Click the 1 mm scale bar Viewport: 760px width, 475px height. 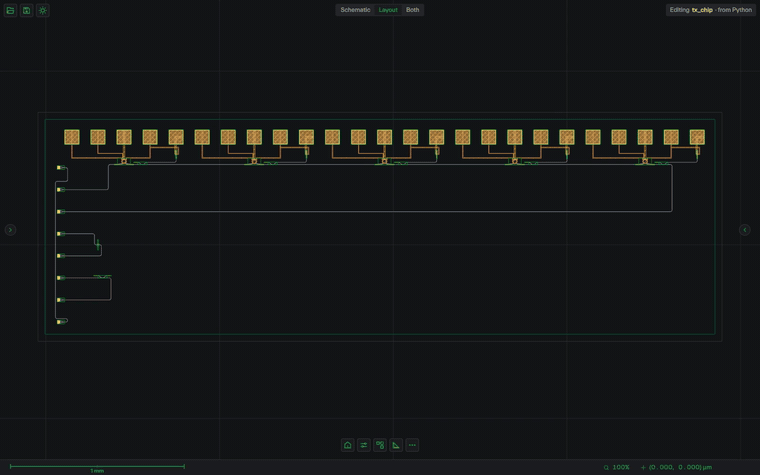click(x=97, y=467)
